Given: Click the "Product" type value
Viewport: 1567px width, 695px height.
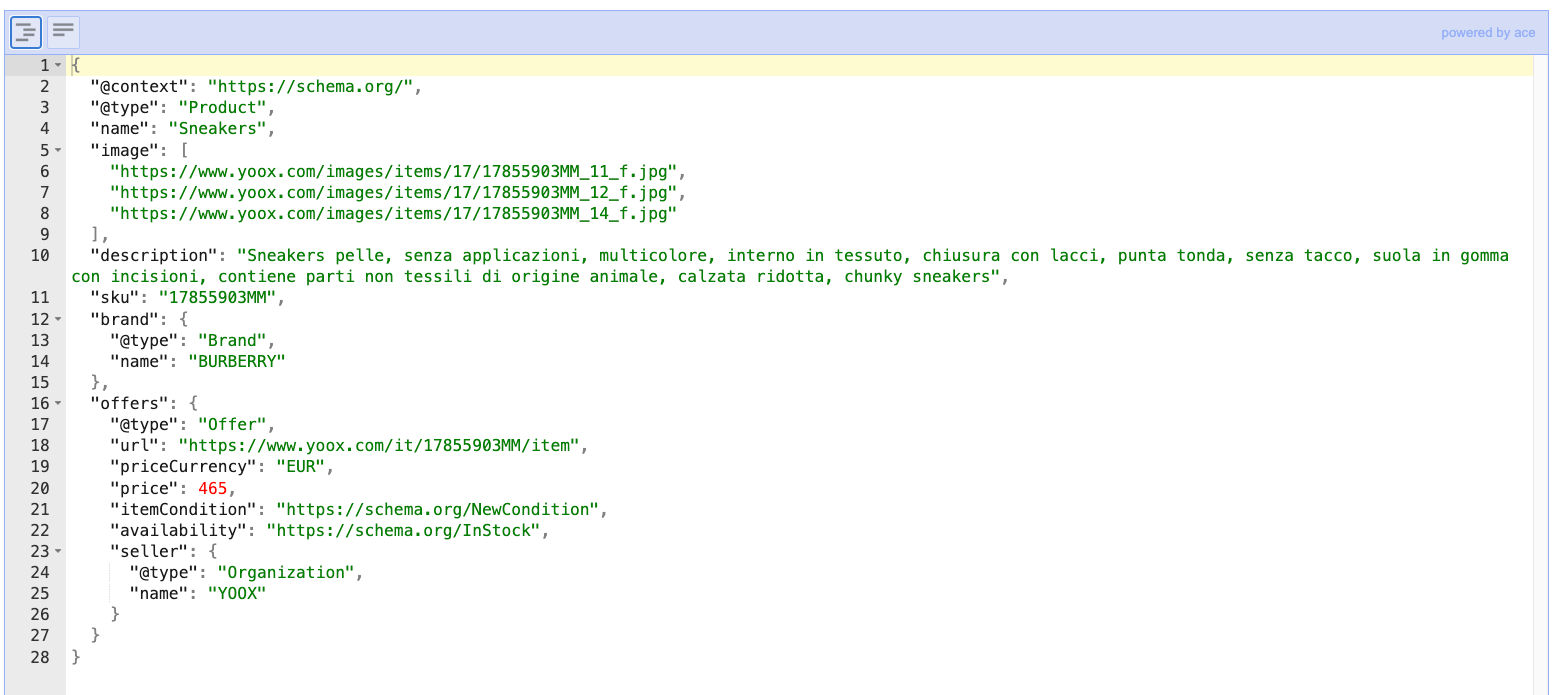Looking at the screenshot, I should coord(222,107).
